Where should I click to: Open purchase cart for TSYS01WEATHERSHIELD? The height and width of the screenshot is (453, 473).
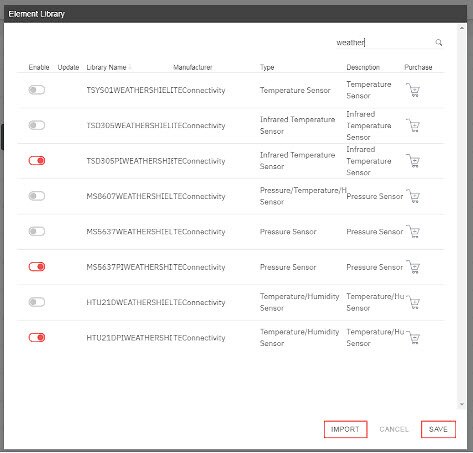413,90
